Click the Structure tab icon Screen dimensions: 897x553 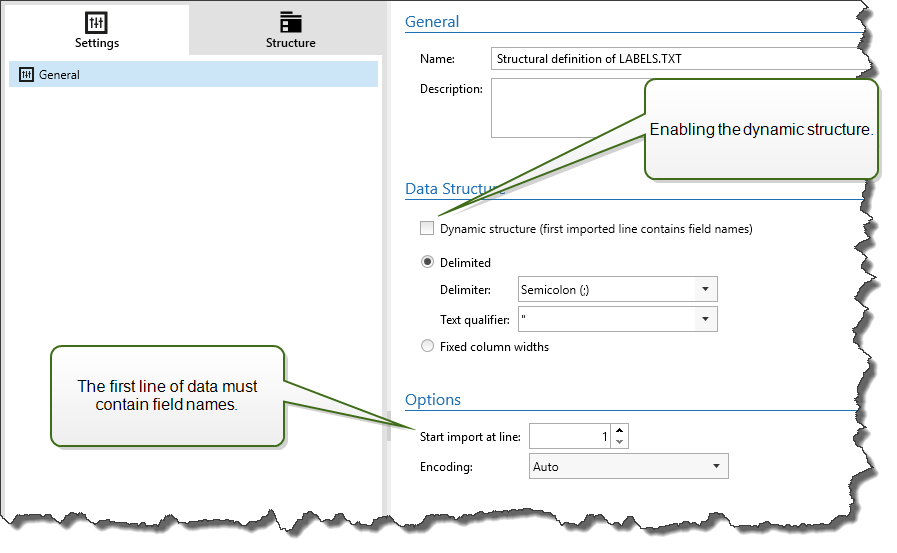tap(291, 22)
